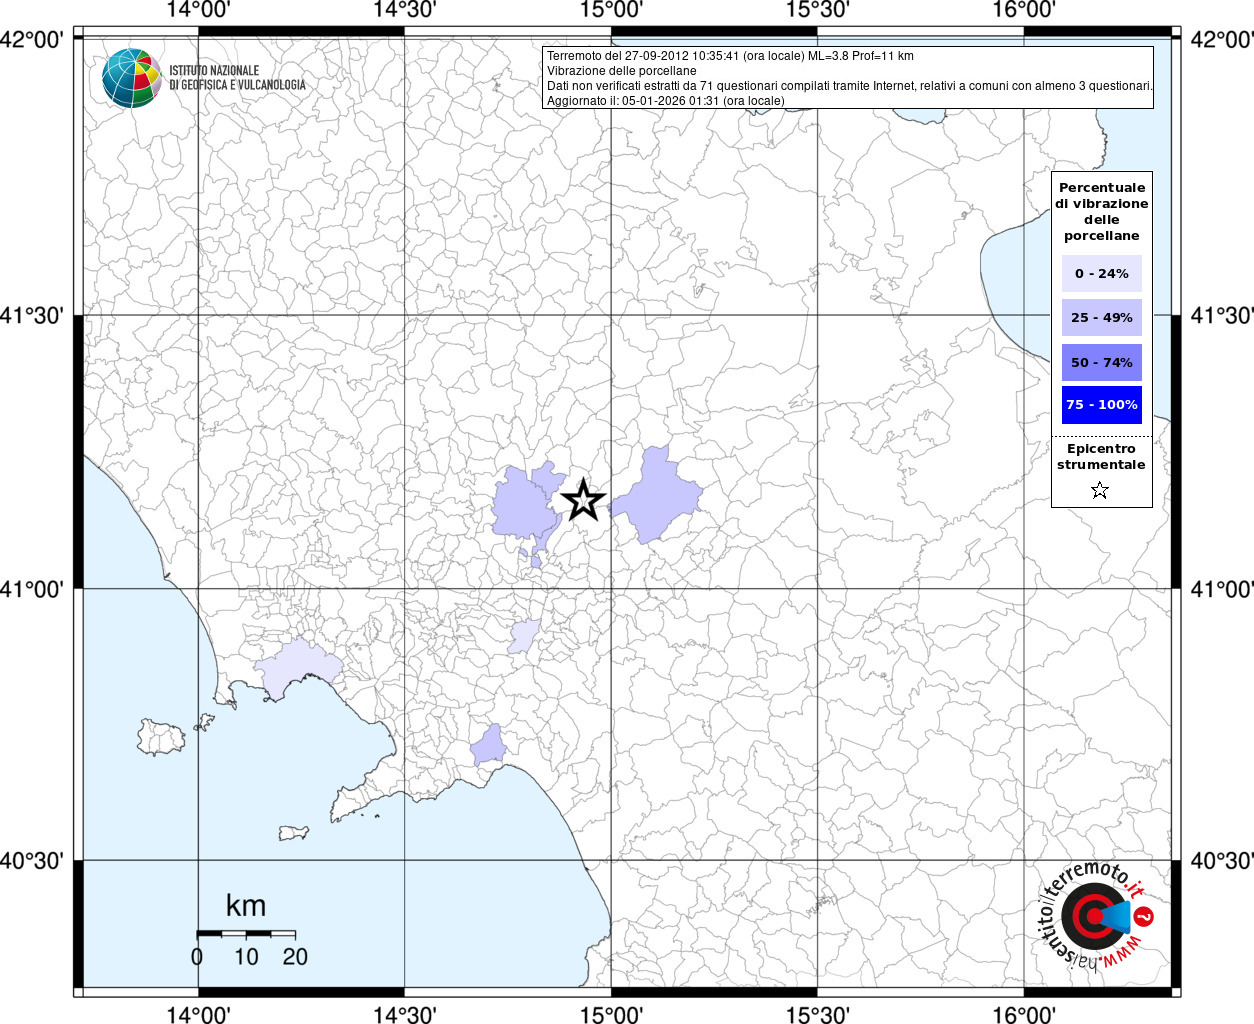Click the 'Vibrazione delle porcellane' subtitle
Image resolution: width=1254 pixels, height=1024 pixels.
click(x=622, y=71)
